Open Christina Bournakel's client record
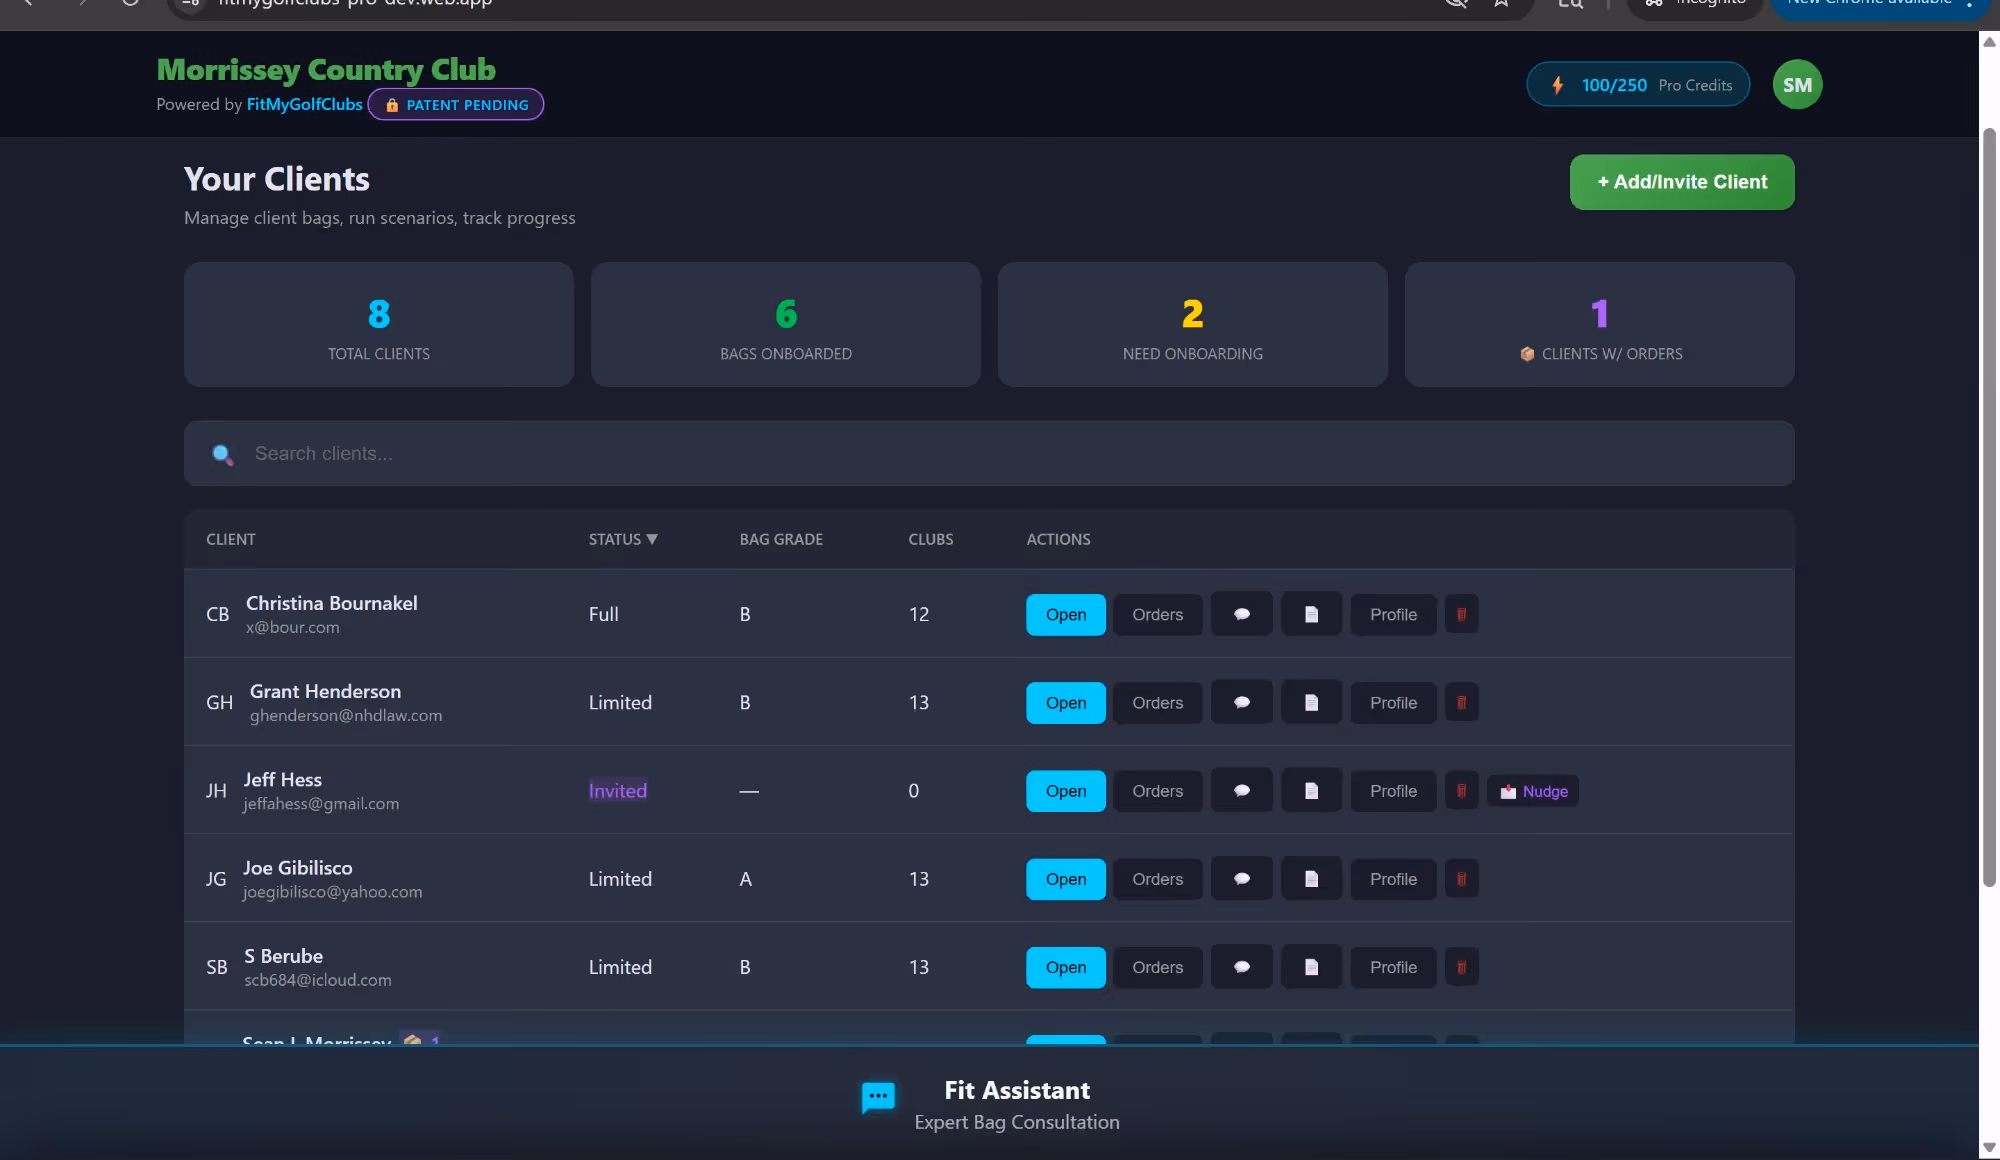The width and height of the screenshot is (2000, 1160). coord(1065,614)
